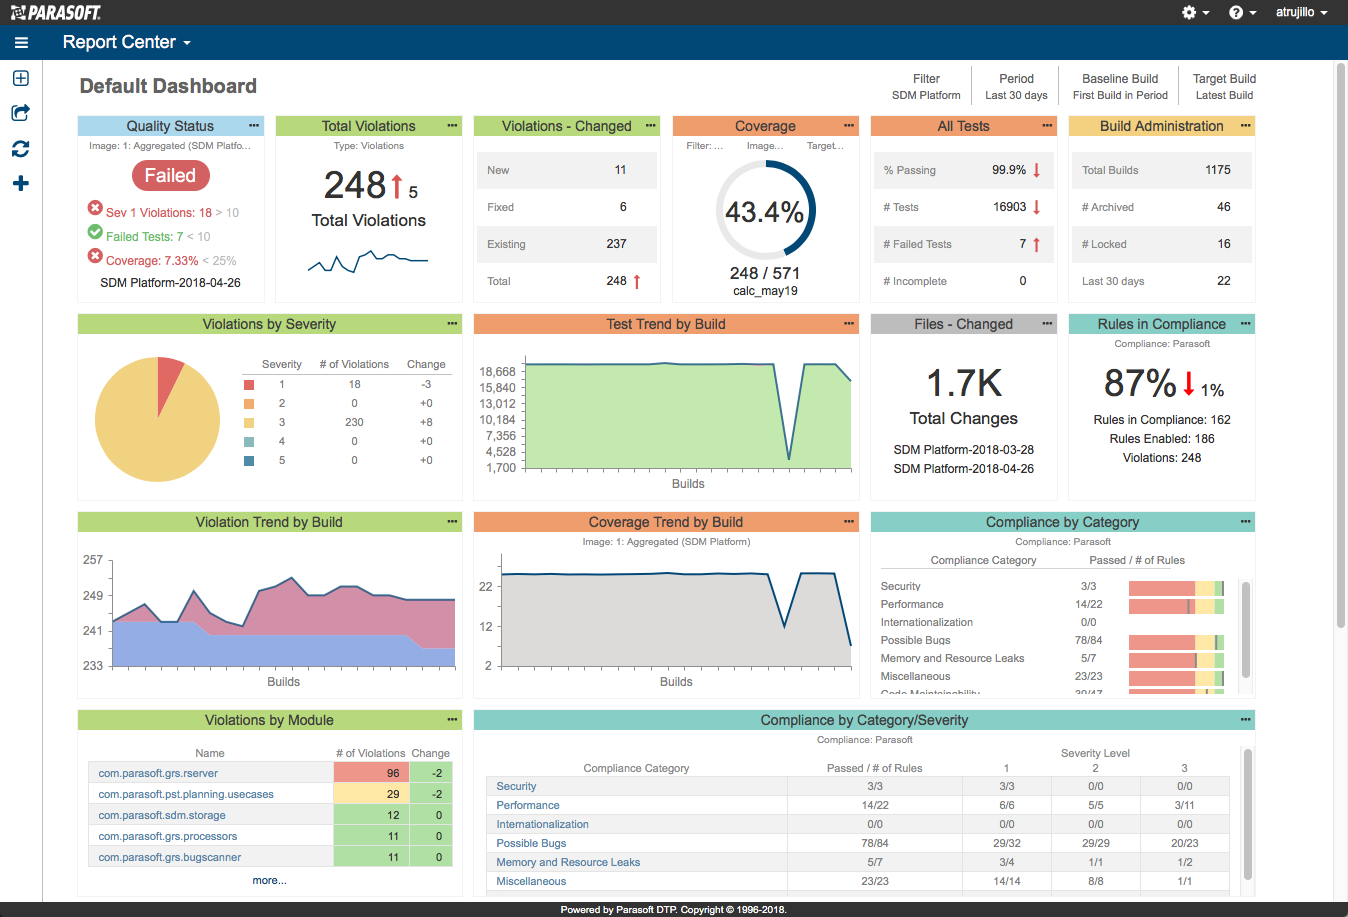Open Total Violations widget options menu
The height and width of the screenshot is (917, 1348).
coord(452,126)
